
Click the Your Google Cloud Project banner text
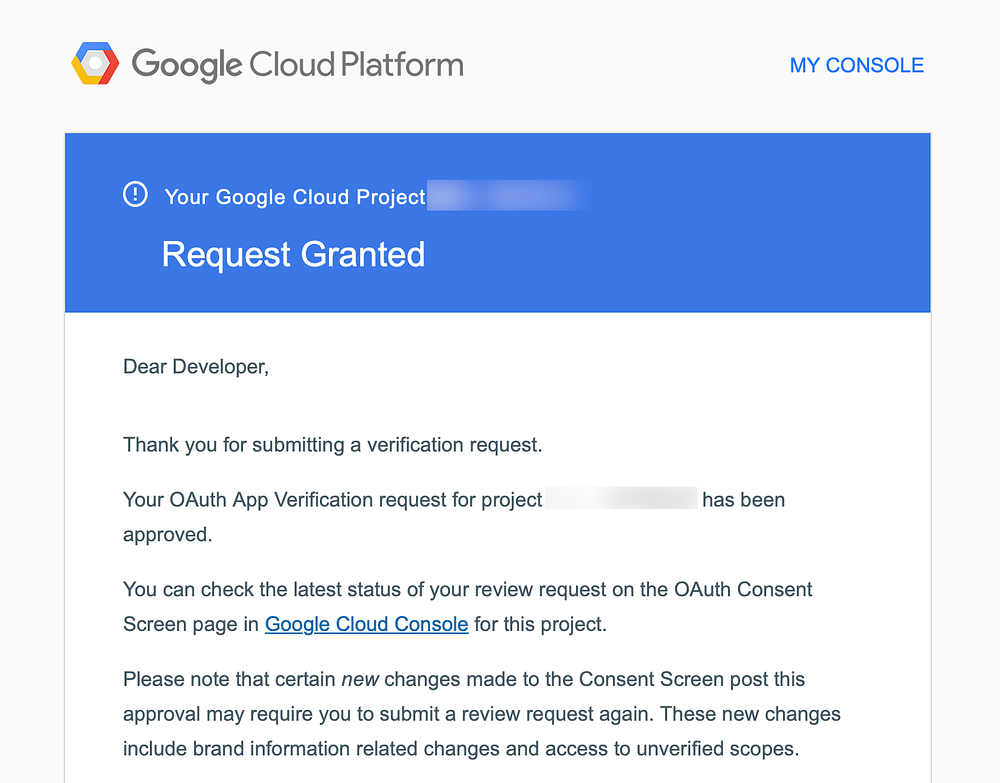(294, 197)
